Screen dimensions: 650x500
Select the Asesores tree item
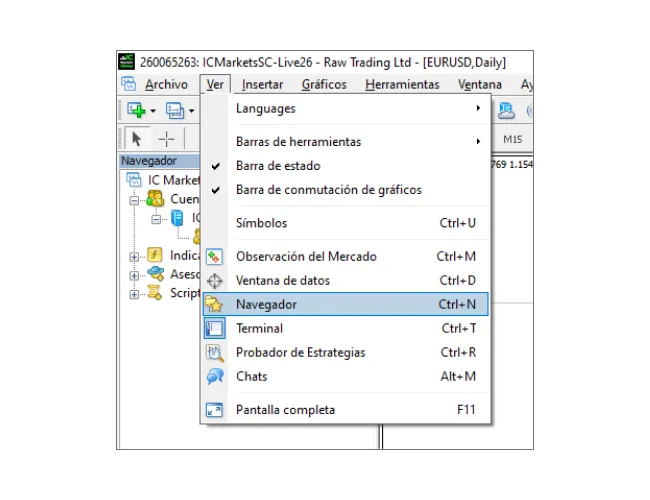(x=185, y=274)
